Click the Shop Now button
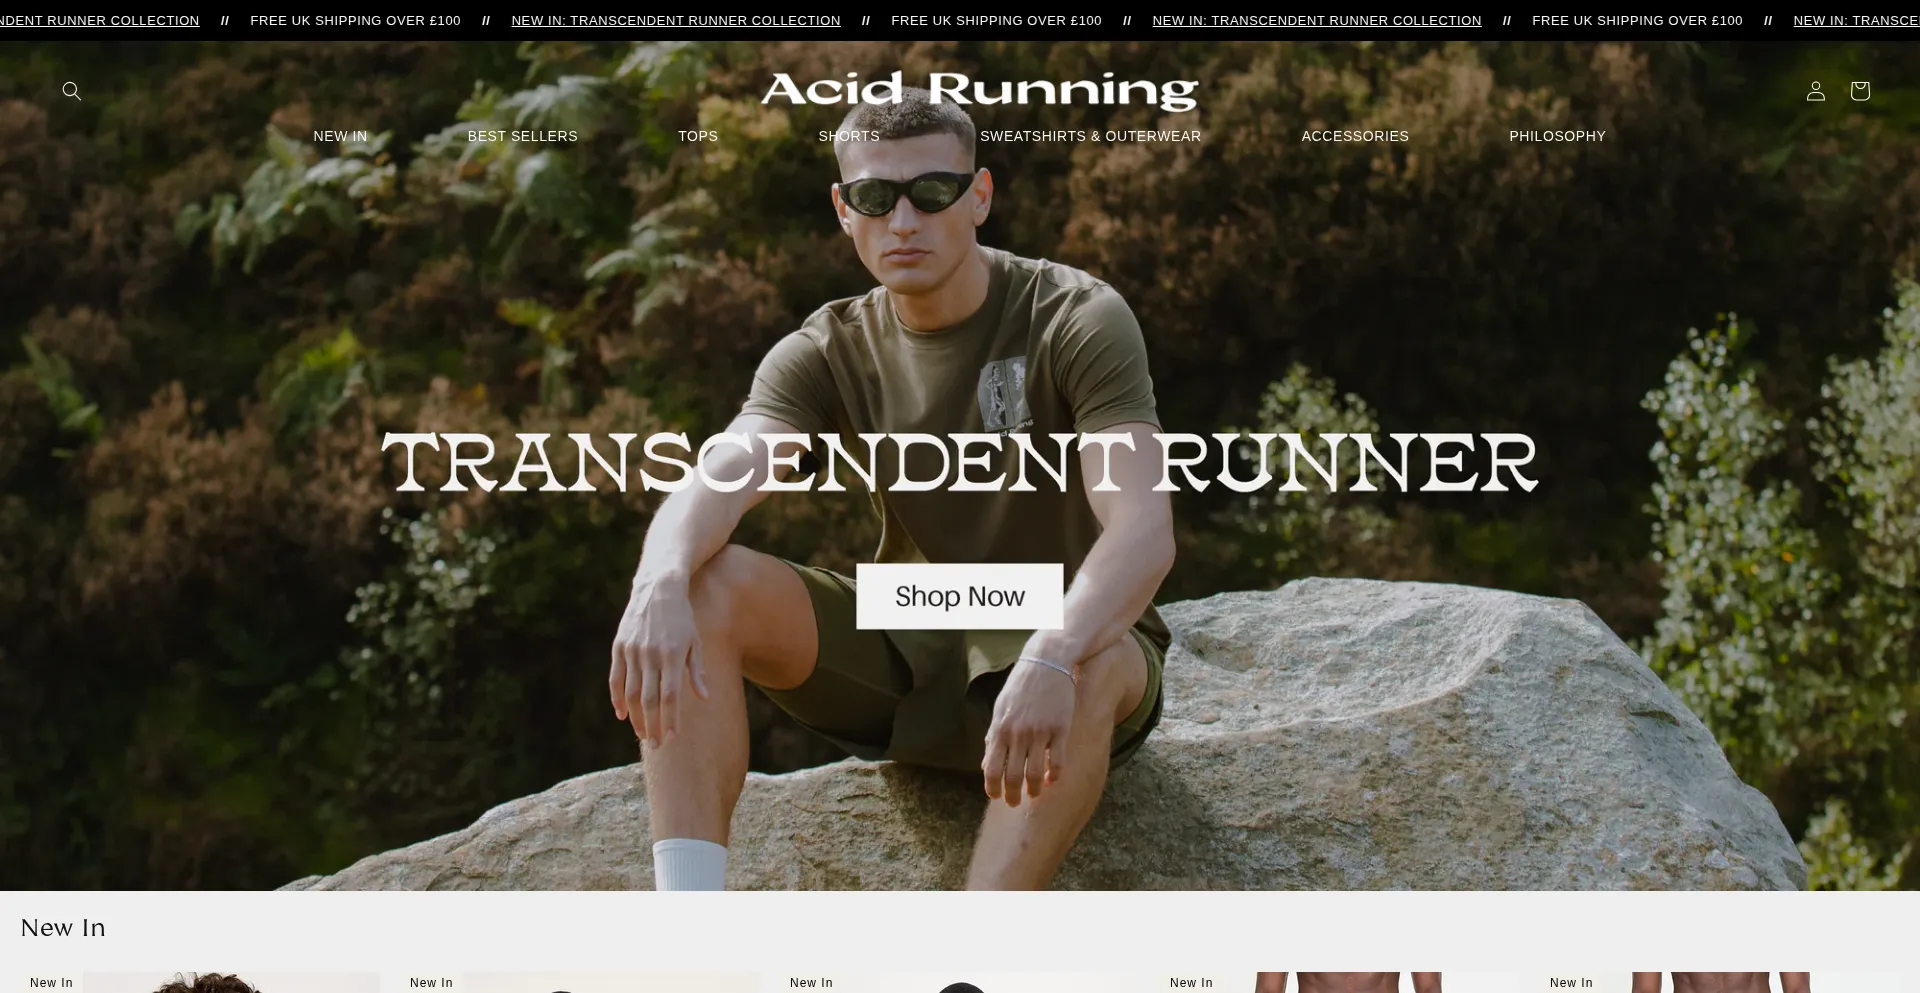Image resolution: width=1920 pixels, height=993 pixels. 959,596
